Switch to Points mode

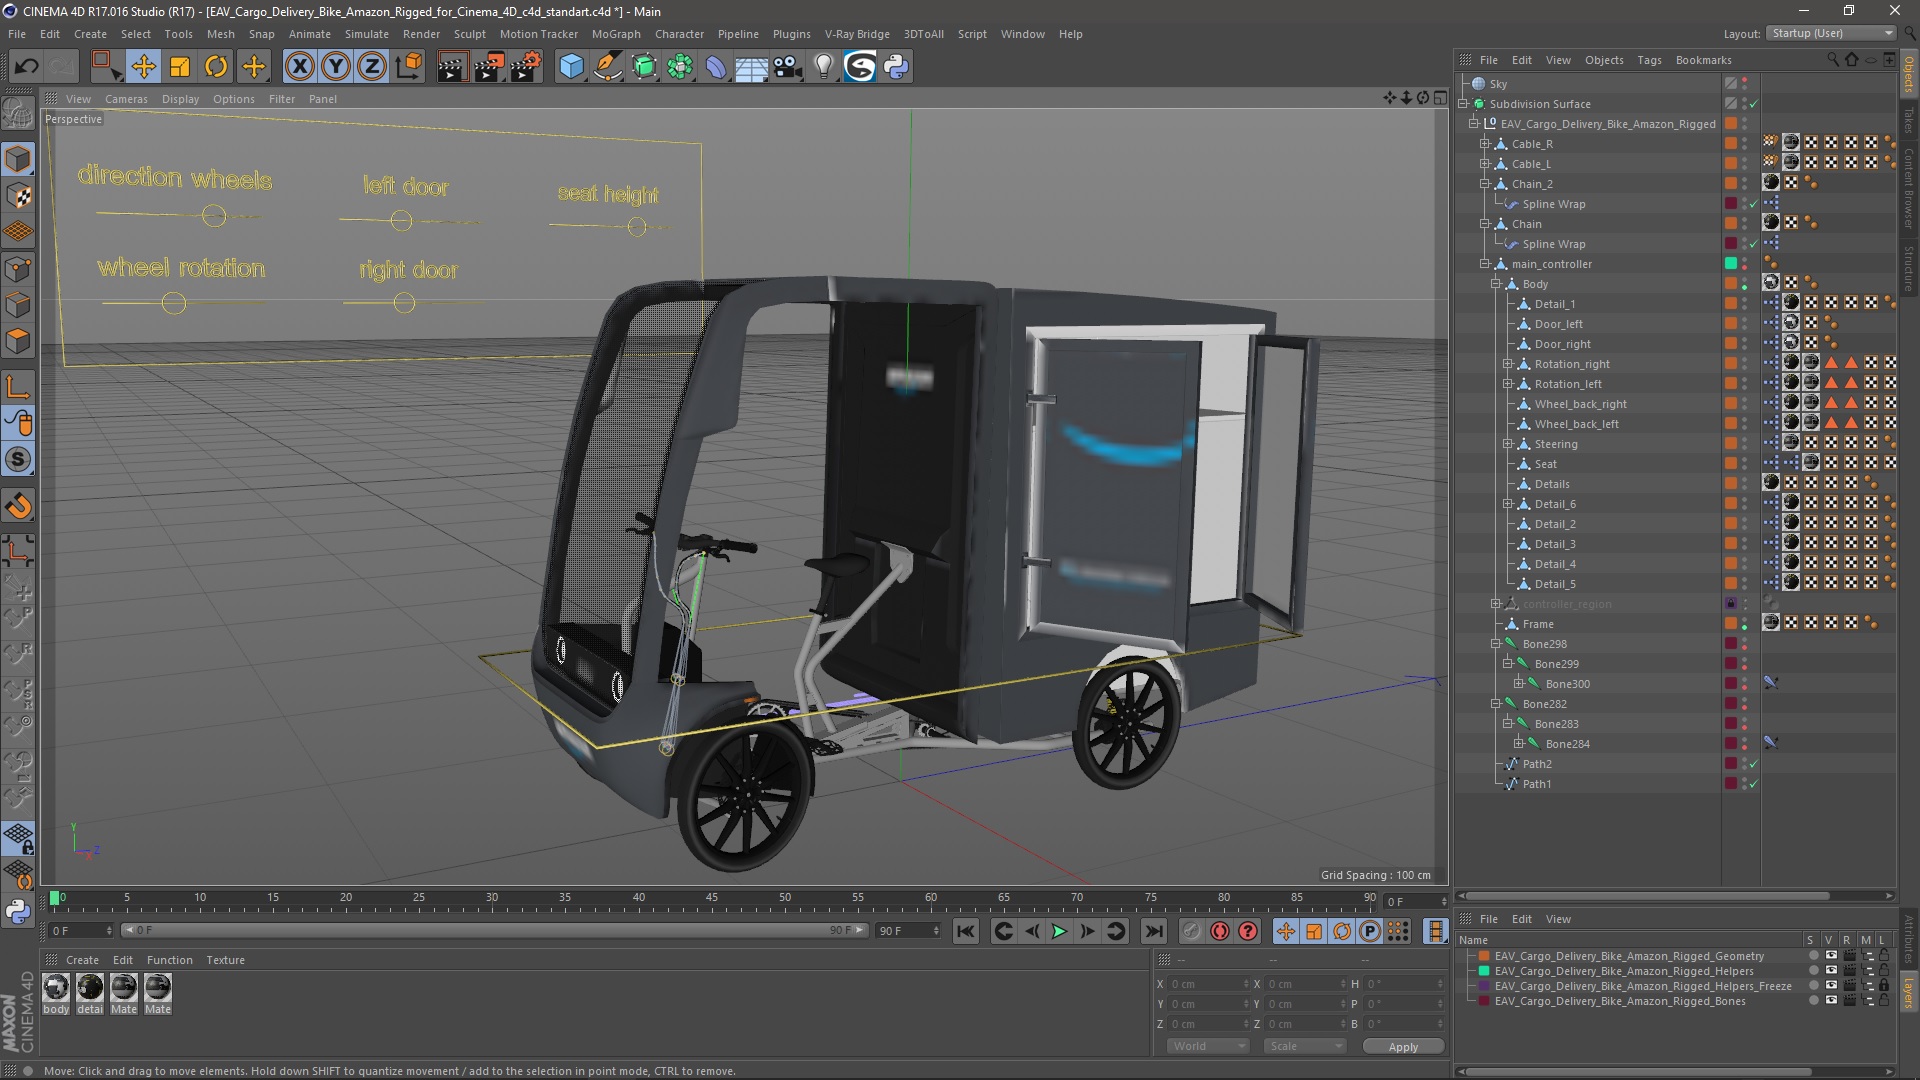18,269
